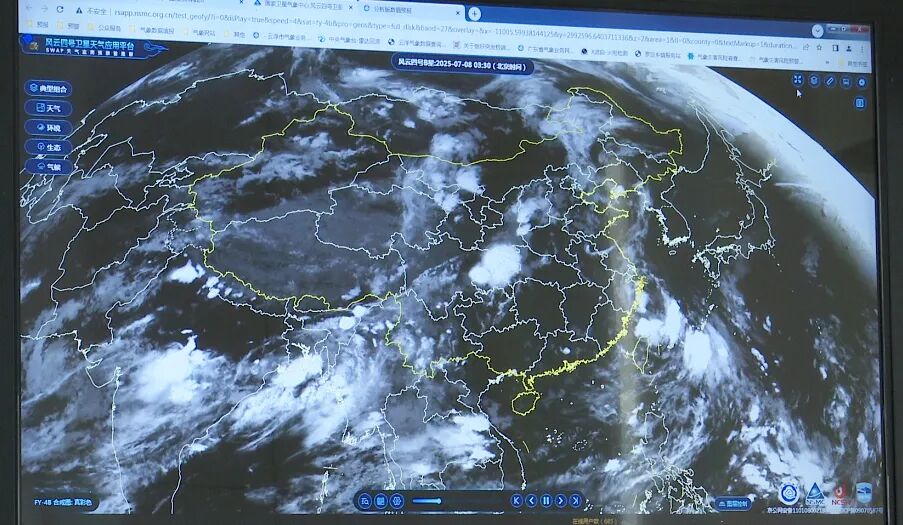This screenshot has height=525, width=903.
Task: Open the 气候 products menu
Action: pyautogui.click(x=49, y=167)
